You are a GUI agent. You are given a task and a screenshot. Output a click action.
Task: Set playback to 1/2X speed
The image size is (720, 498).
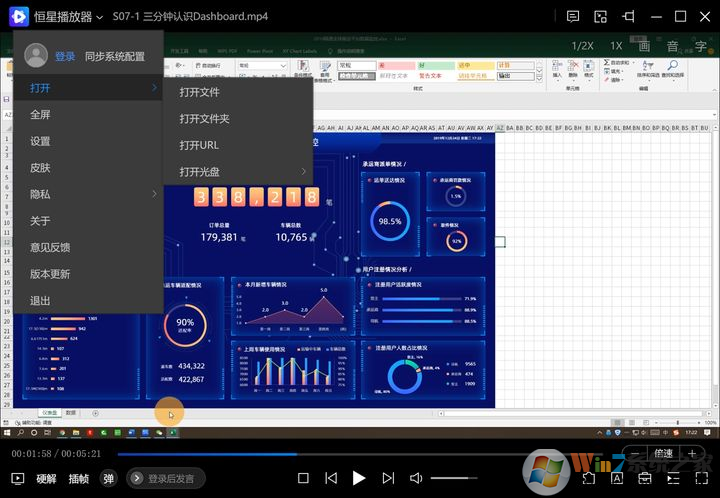(582, 46)
